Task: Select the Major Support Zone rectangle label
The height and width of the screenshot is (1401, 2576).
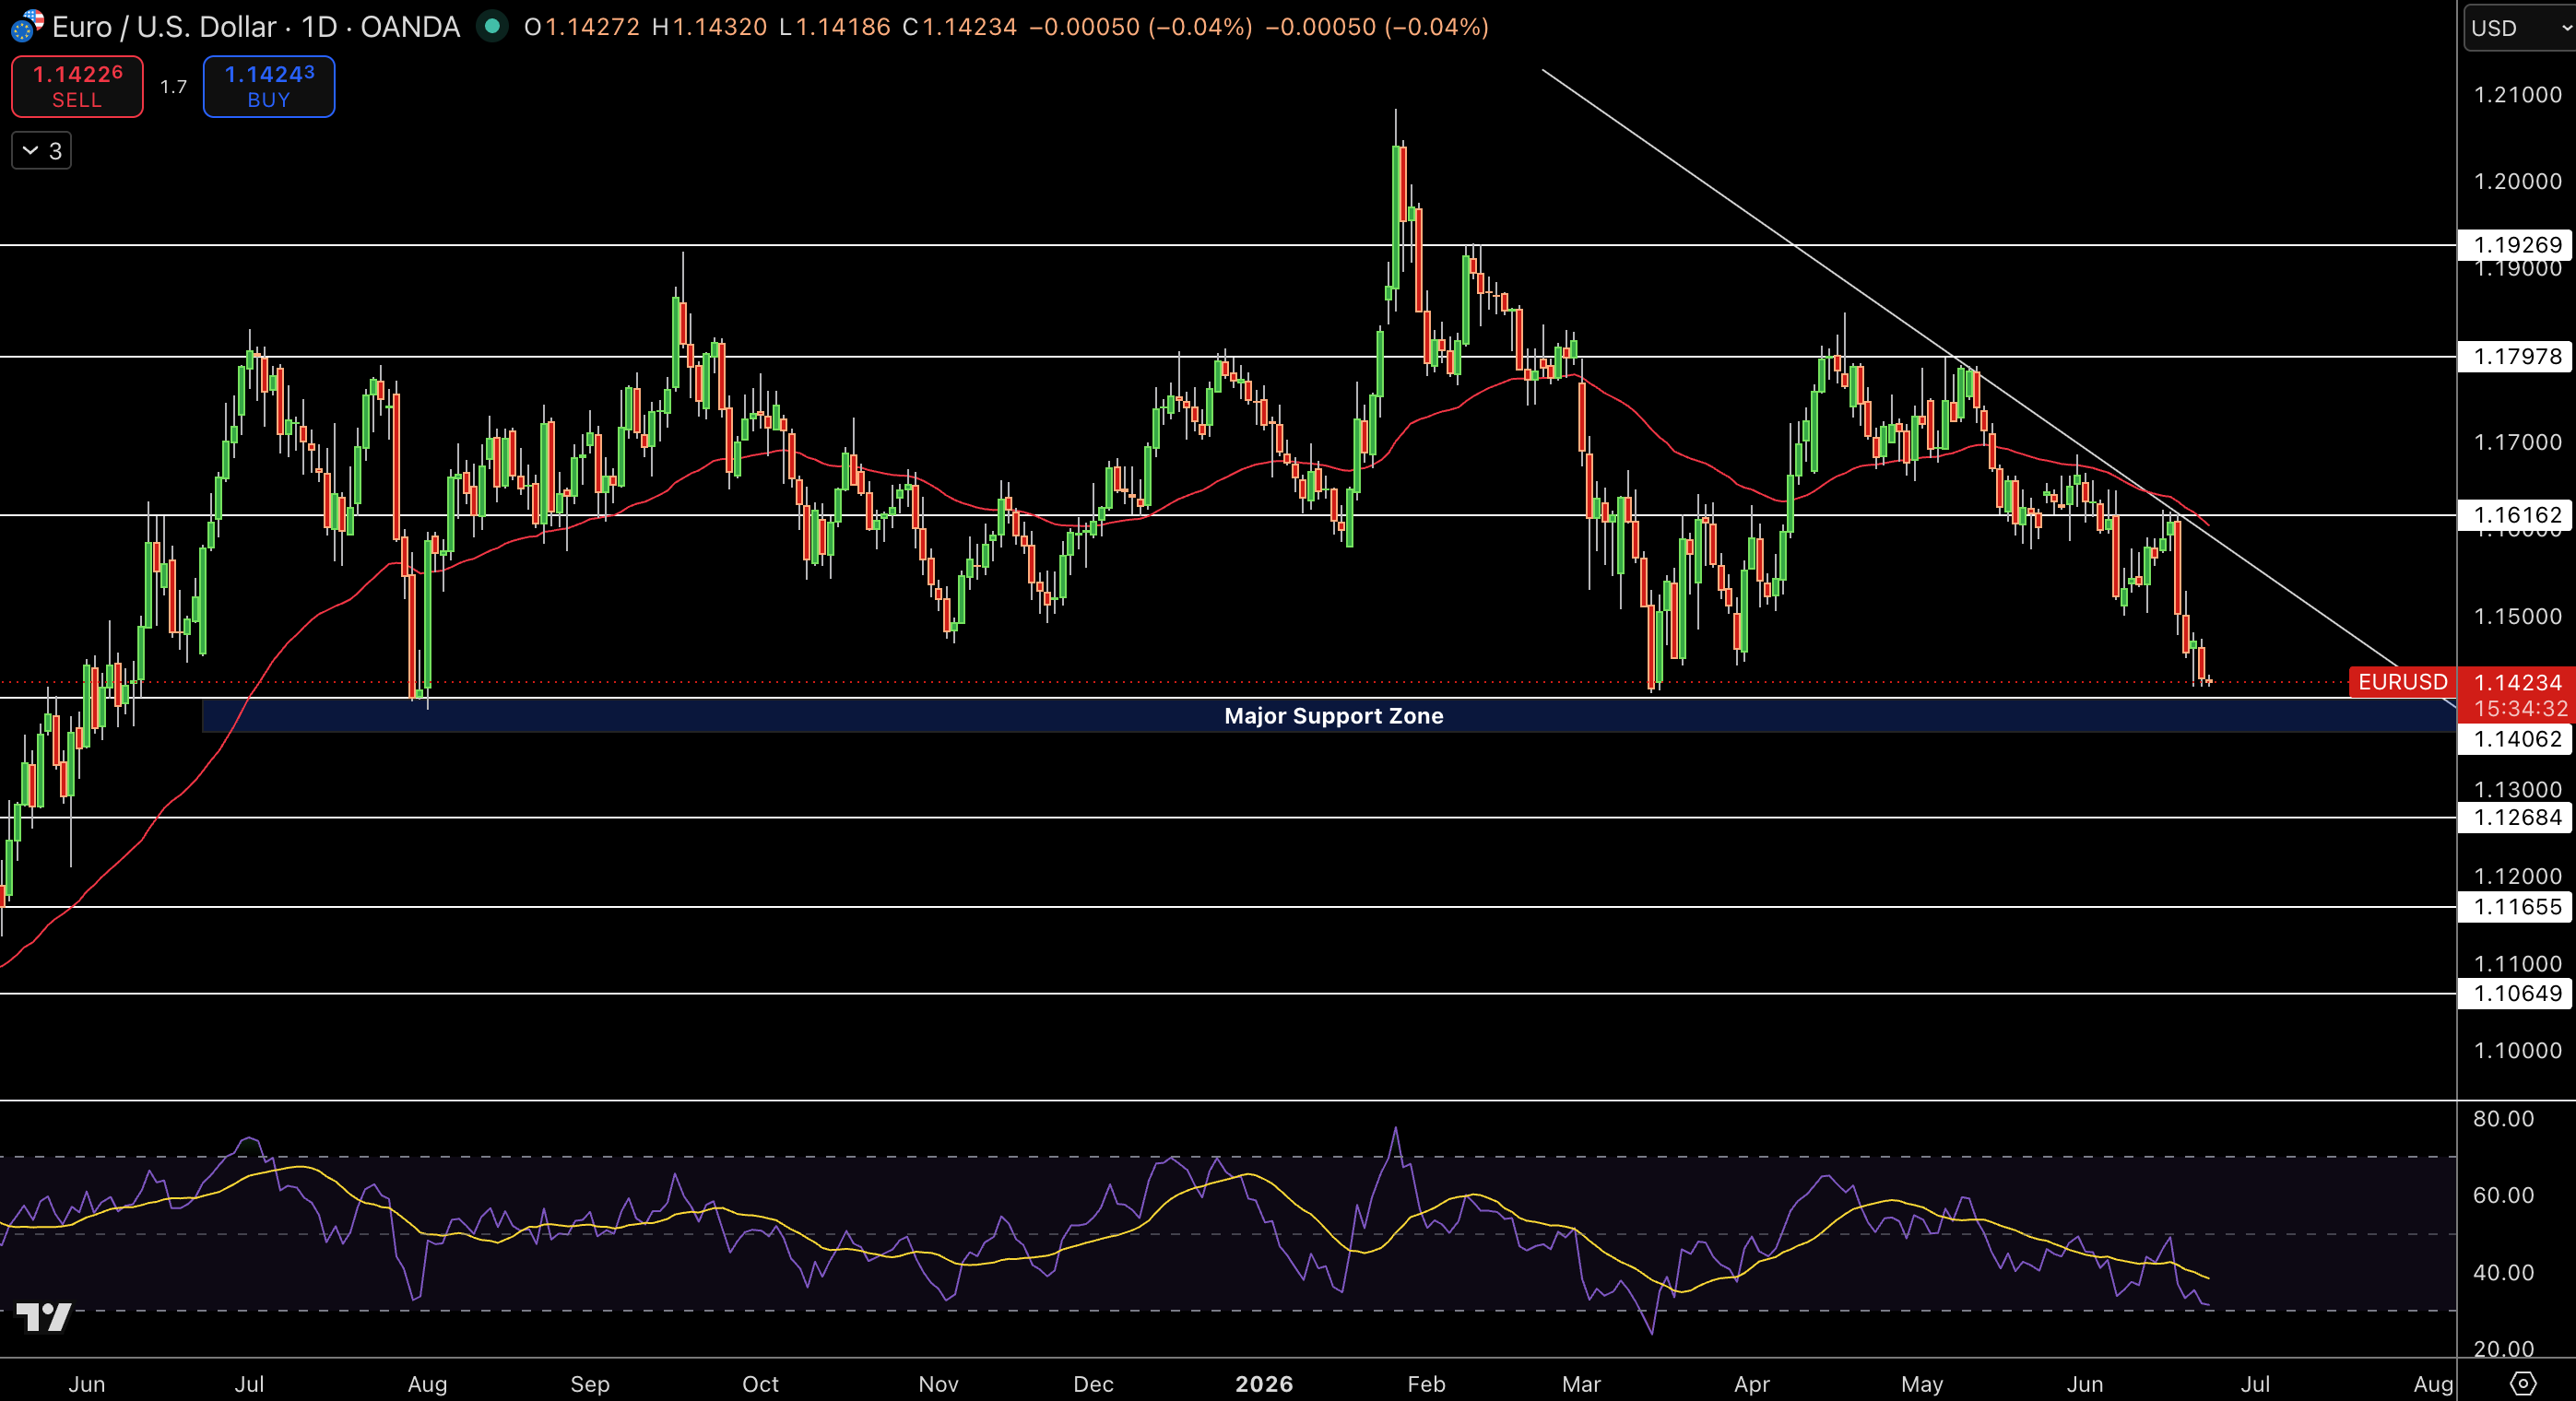Action: (x=1333, y=716)
